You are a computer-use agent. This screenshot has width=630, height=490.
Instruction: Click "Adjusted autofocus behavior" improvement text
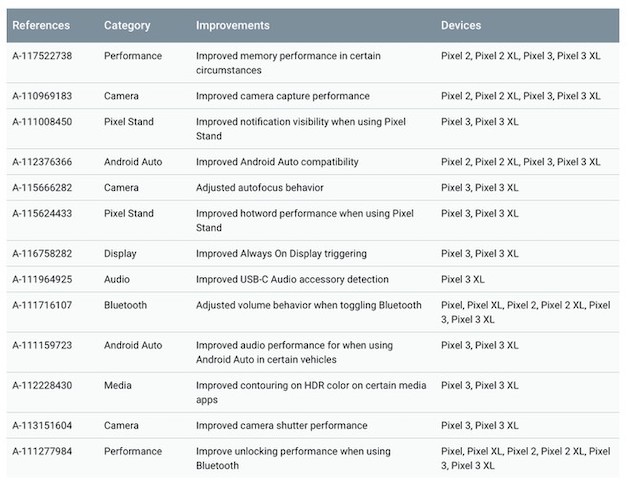[x=259, y=188]
